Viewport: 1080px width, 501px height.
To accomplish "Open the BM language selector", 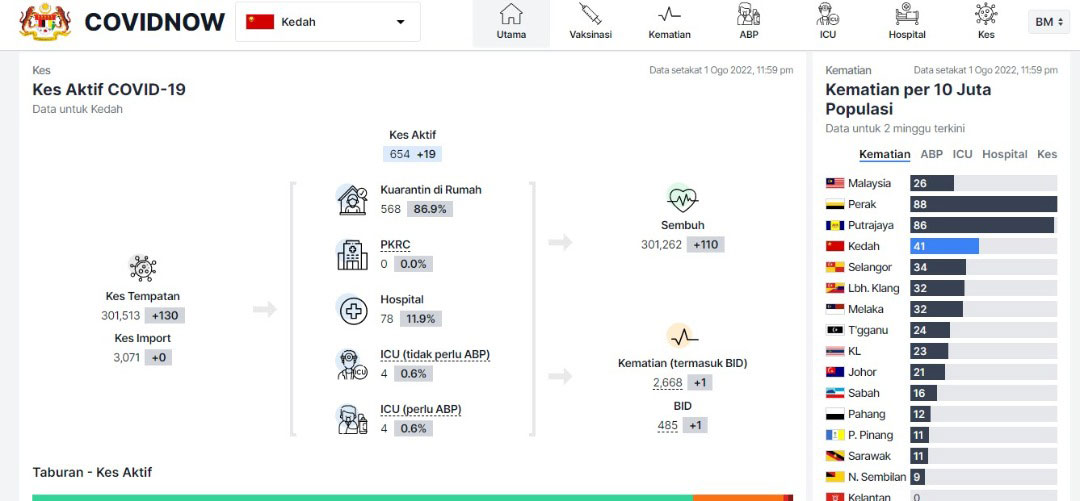I will (x=1049, y=22).
